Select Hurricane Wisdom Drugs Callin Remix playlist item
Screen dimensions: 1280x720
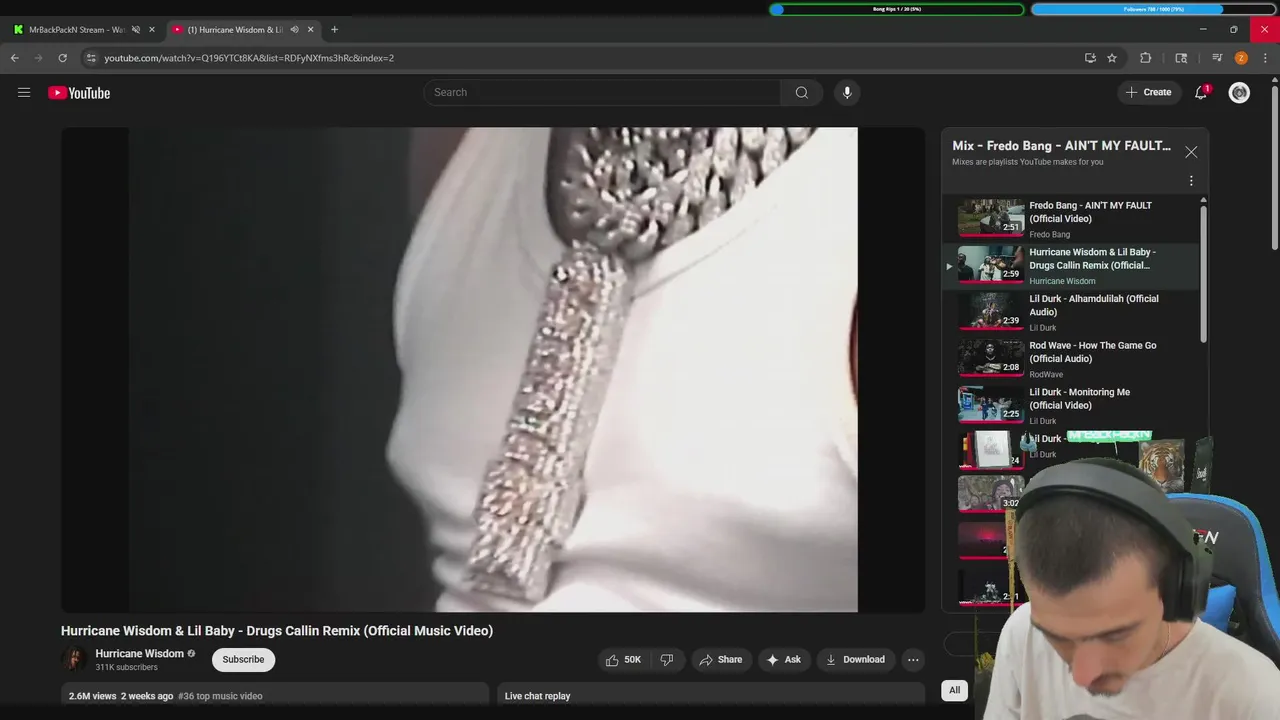1070,266
